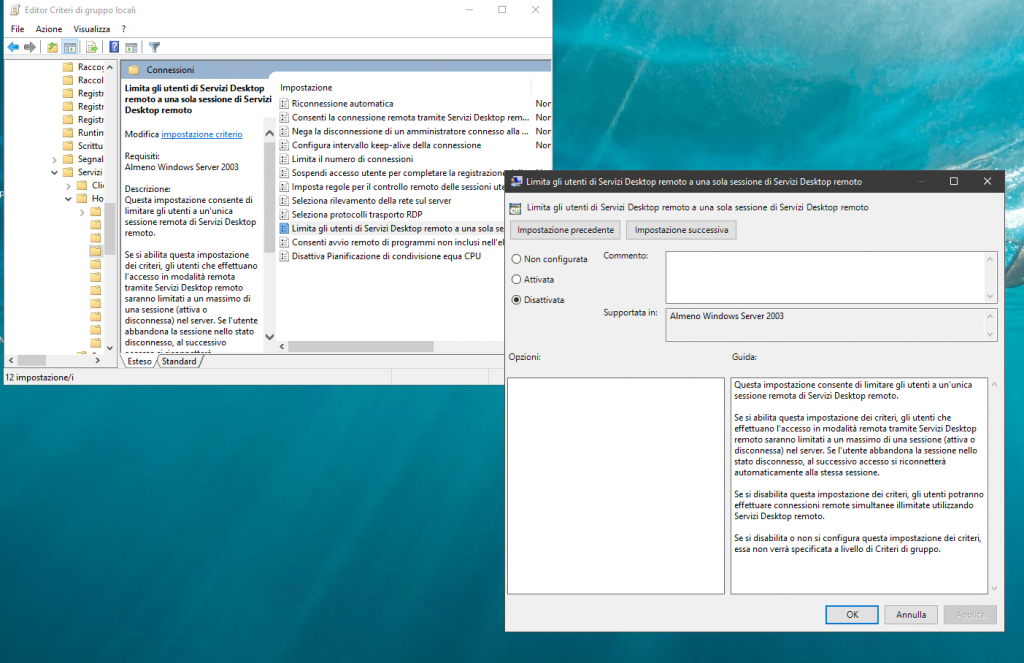Expand the 'Segnal' tree node
This screenshot has height=663, width=1024.
pos(54,159)
